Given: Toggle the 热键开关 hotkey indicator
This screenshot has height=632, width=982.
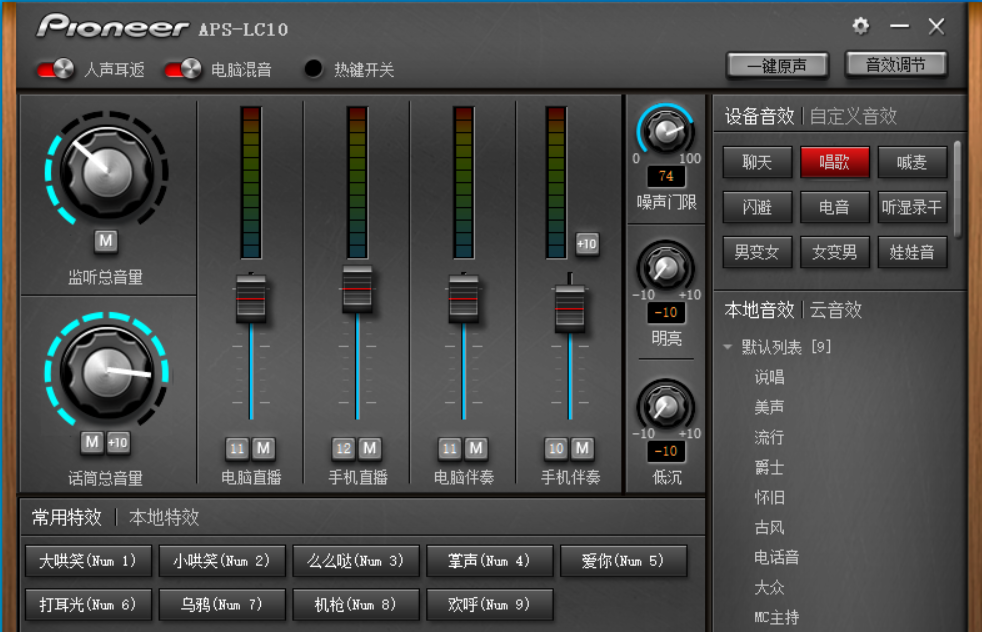Looking at the screenshot, I should pyautogui.click(x=313, y=69).
